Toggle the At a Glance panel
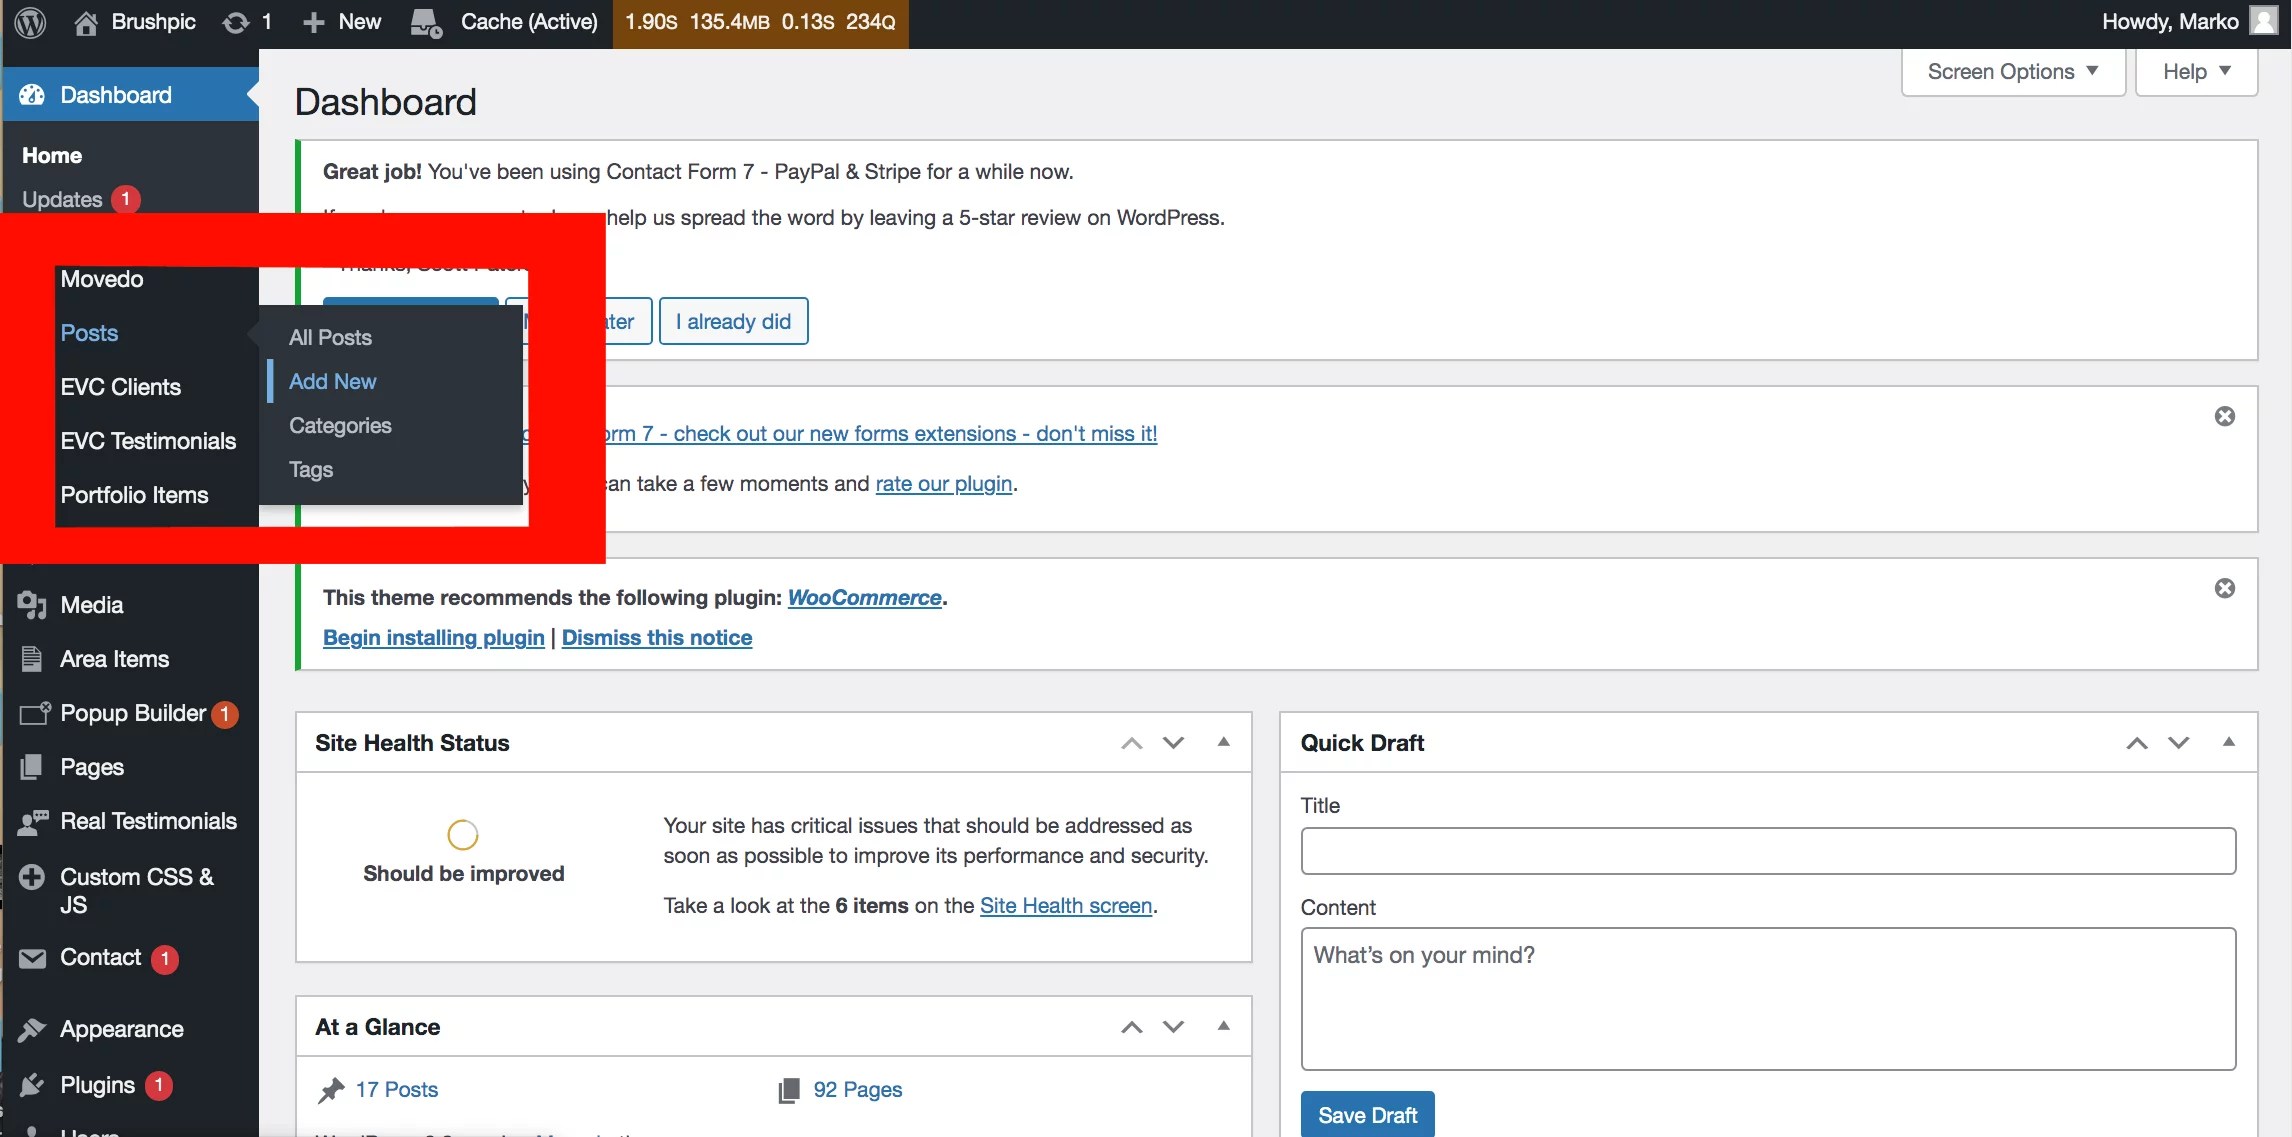This screenshot has height=1137, width=2292. point(1223,1026)
